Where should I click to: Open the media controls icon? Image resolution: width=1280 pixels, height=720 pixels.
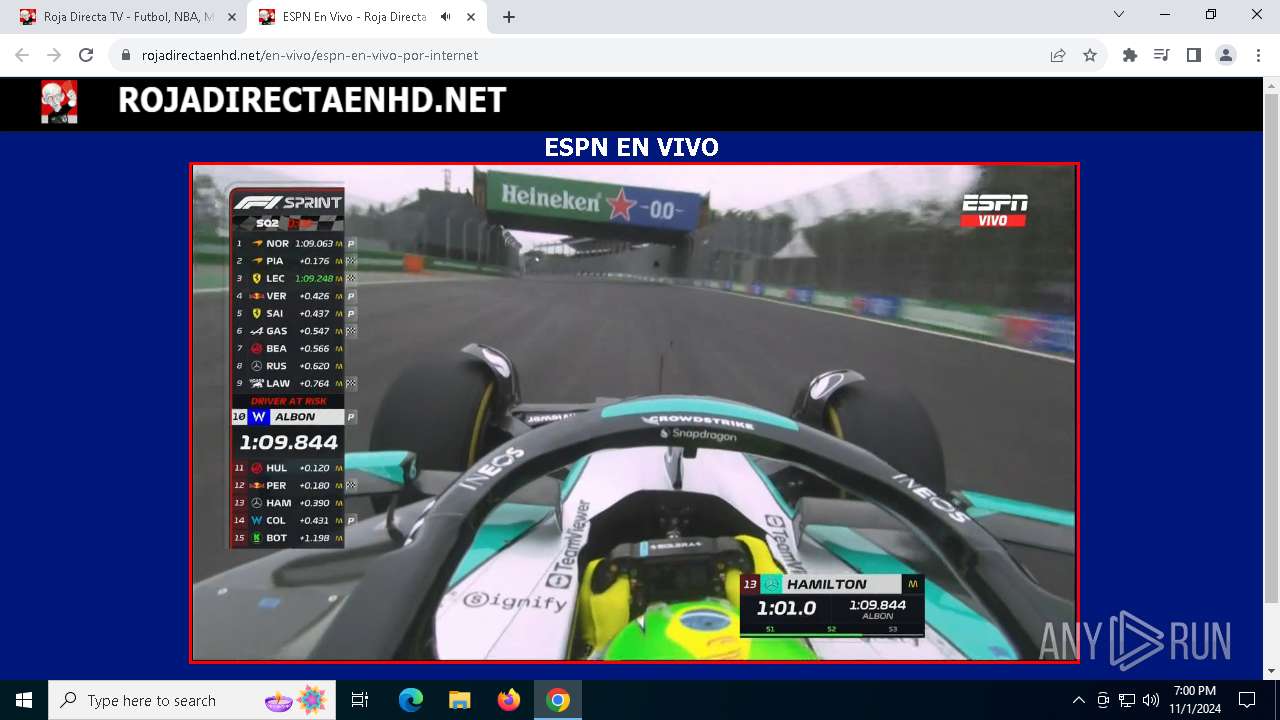[1162, 55]
